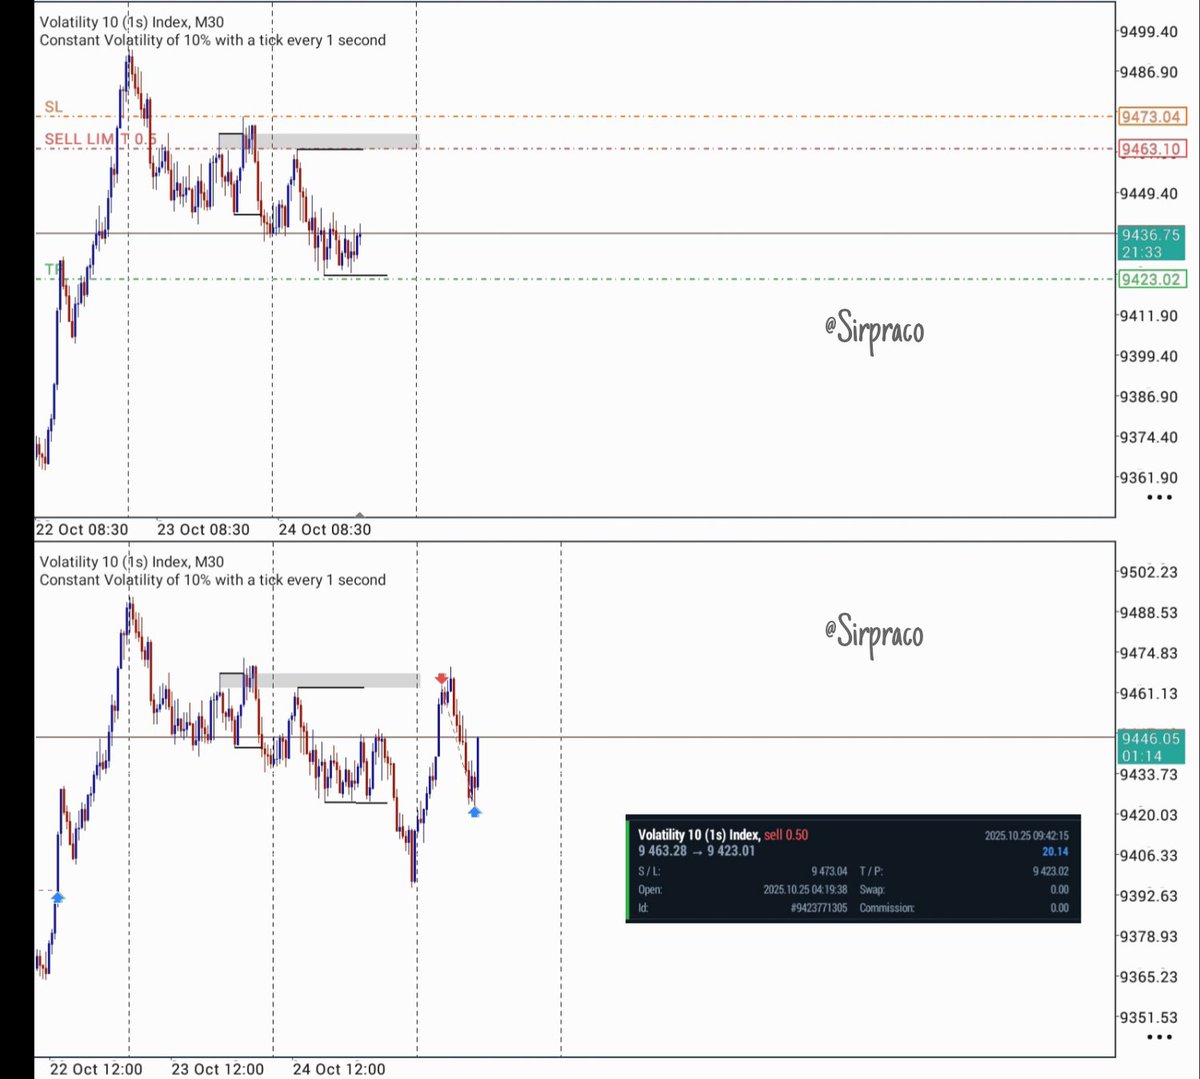
Task: Tap 9378.93 on bottom price axis
Action: coord(1148,936)
